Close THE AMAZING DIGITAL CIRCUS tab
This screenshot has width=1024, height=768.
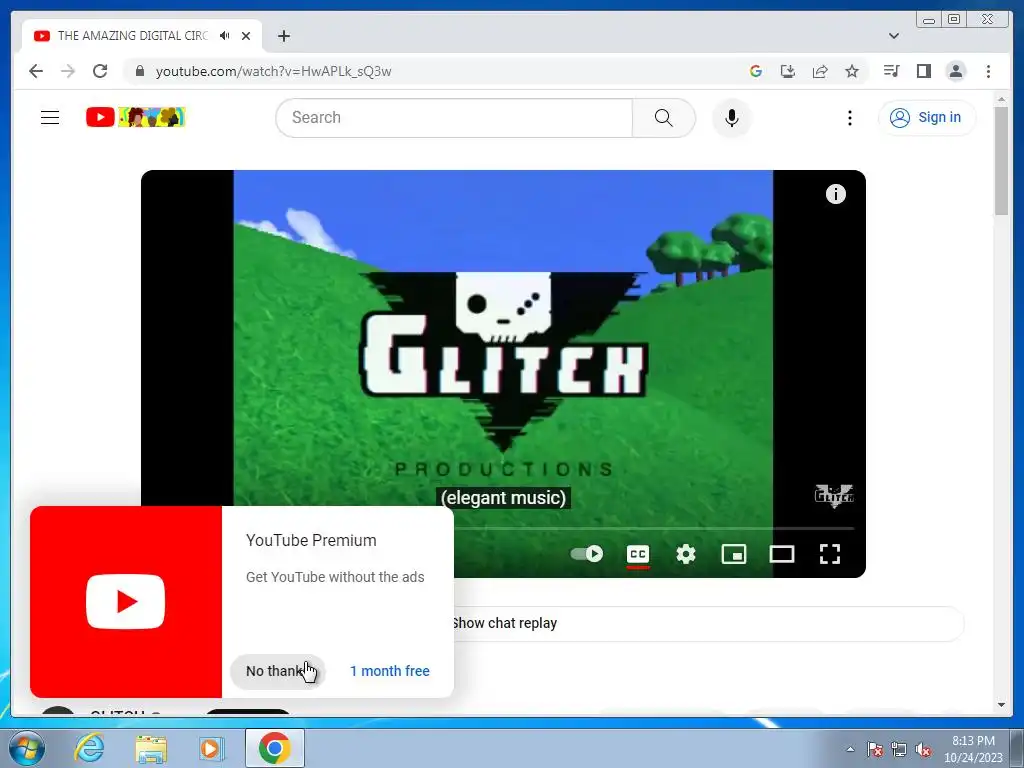246,36
